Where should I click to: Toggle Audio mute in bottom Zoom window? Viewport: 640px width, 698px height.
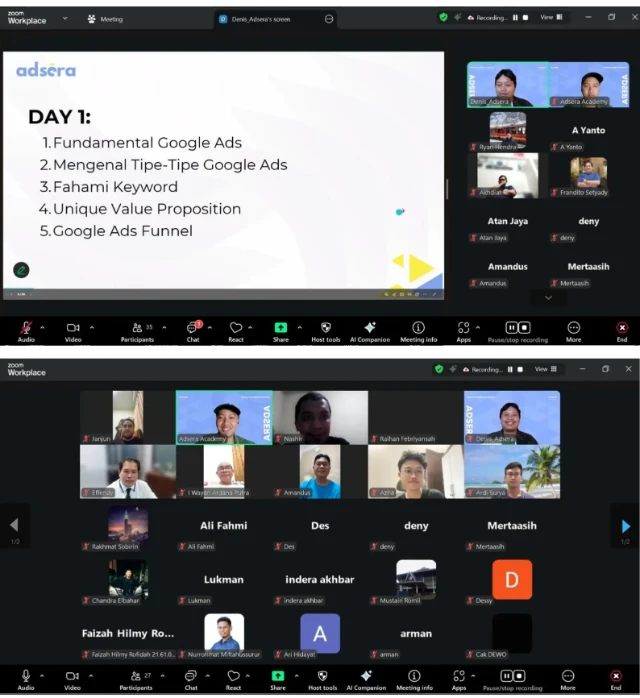pyautogui.click(x=26, y=680)
